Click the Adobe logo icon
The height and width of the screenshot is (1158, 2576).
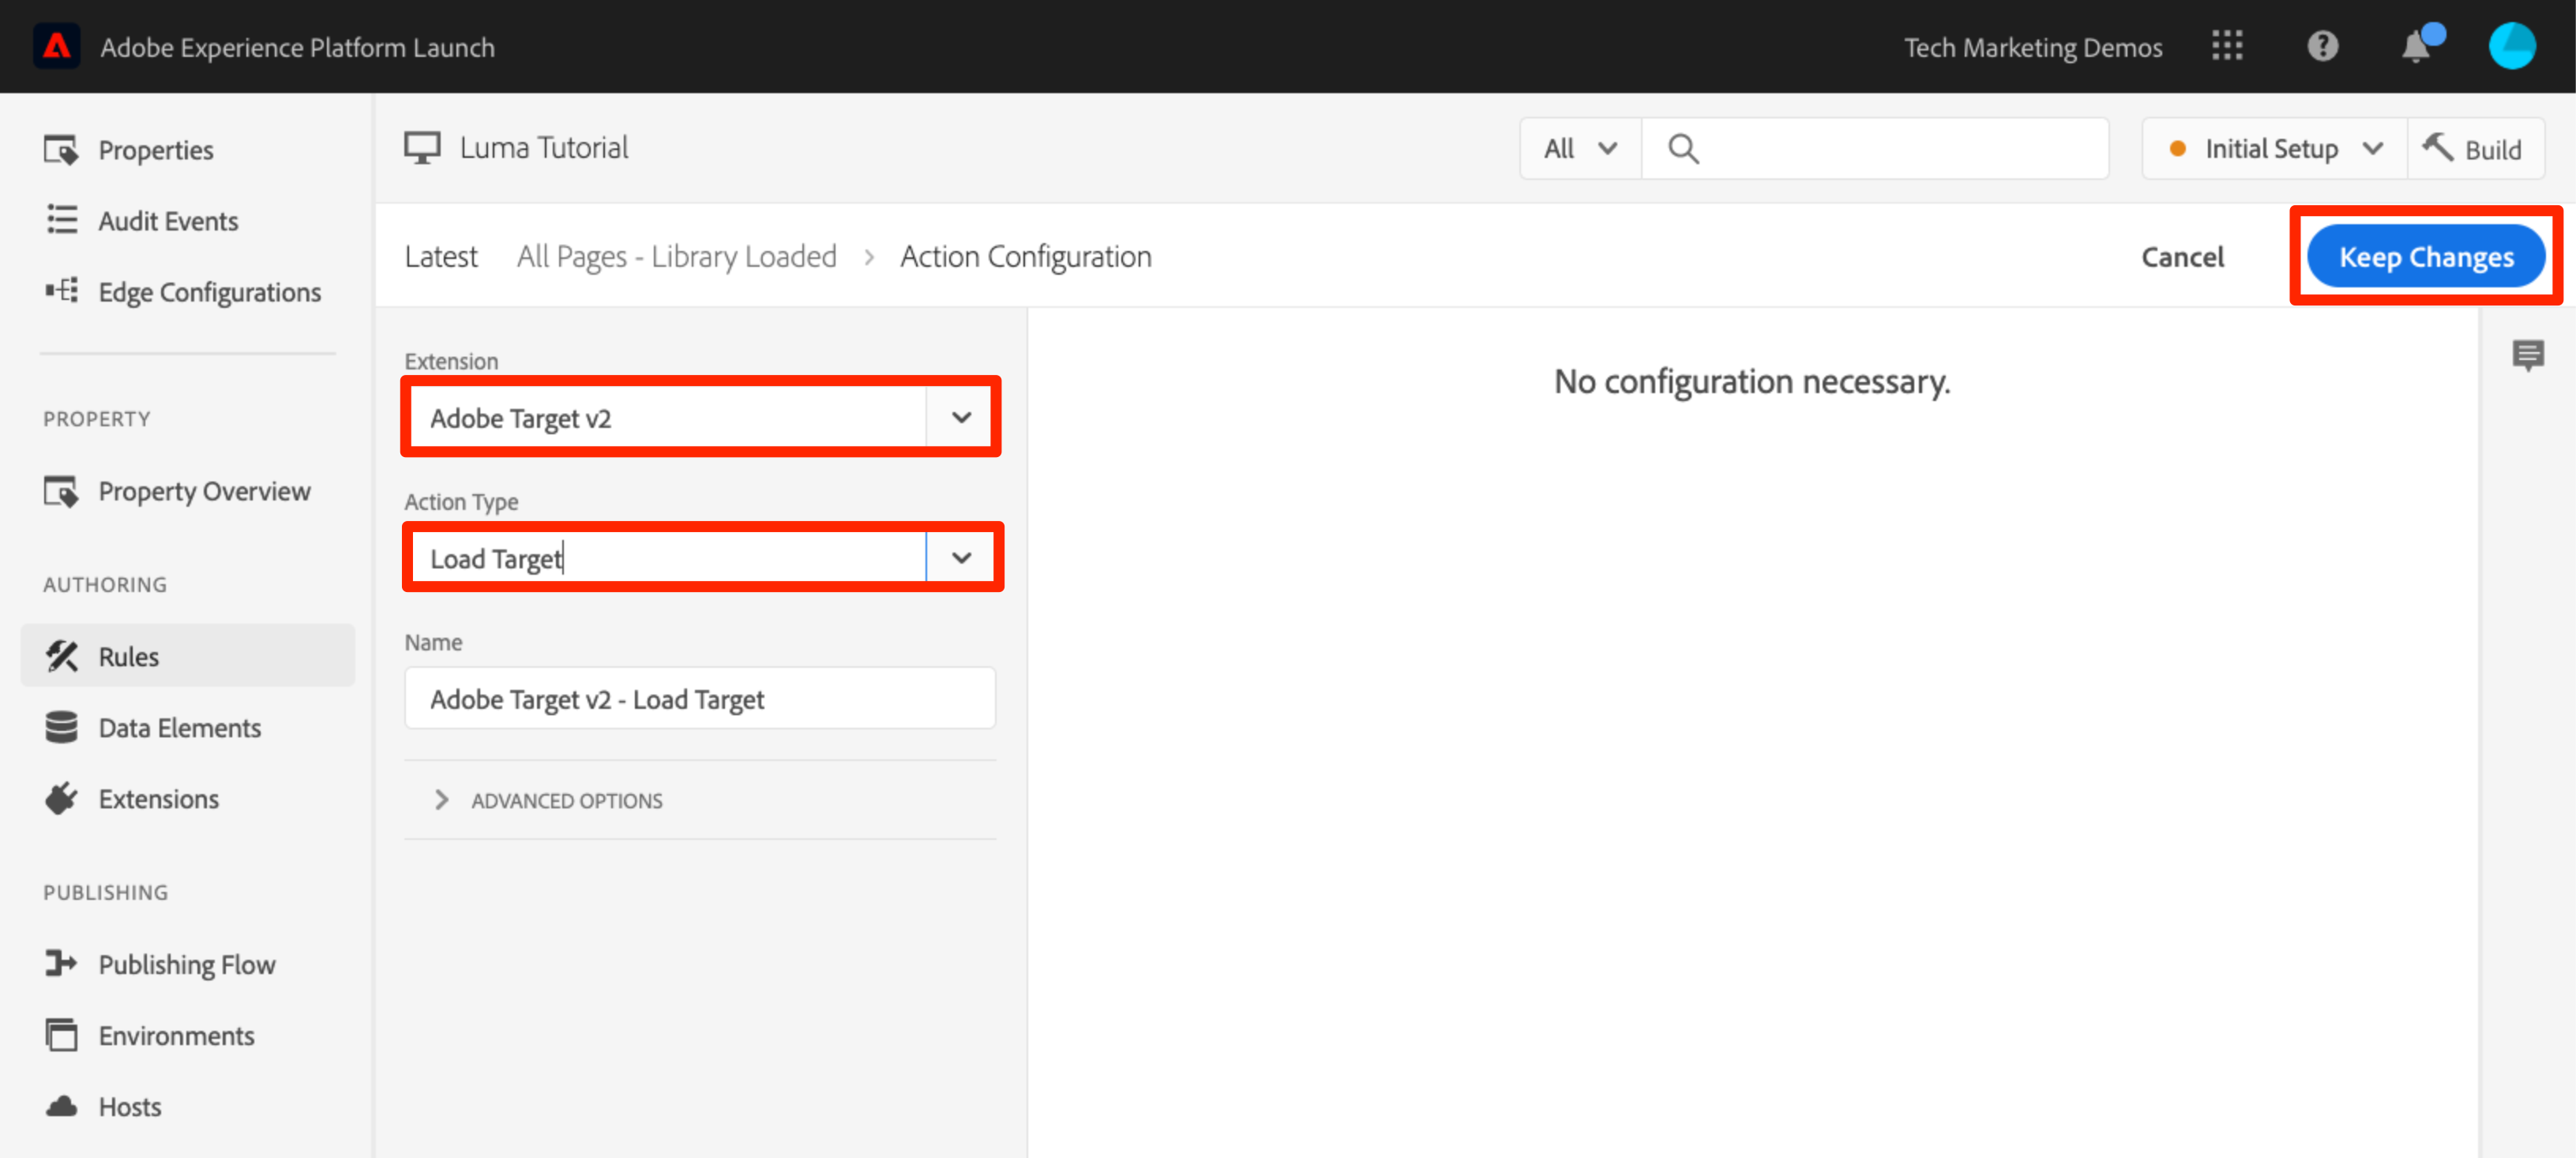57,47
